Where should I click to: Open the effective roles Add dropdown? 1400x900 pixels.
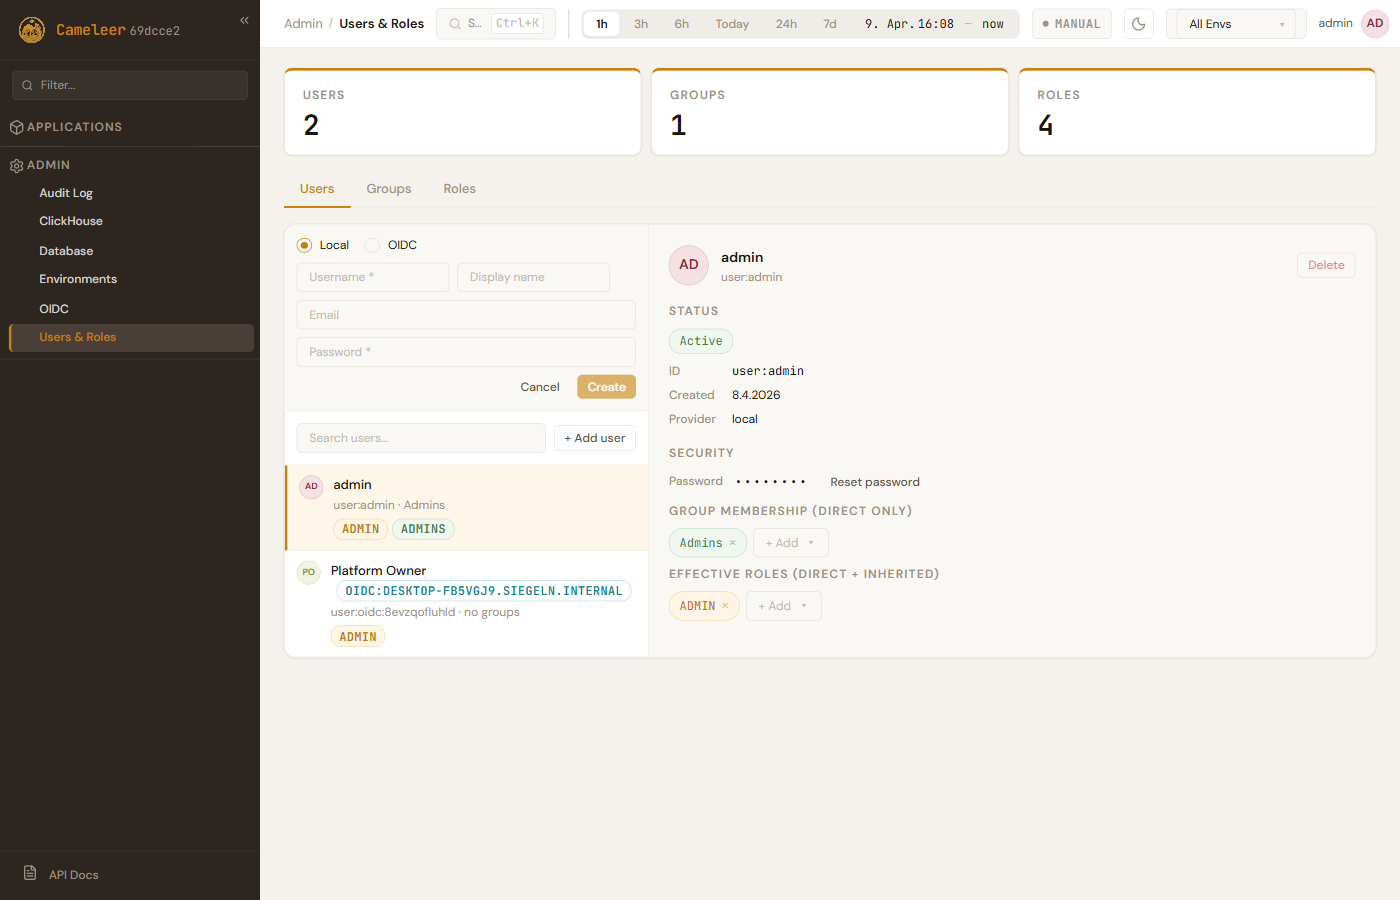coord(783,606)
